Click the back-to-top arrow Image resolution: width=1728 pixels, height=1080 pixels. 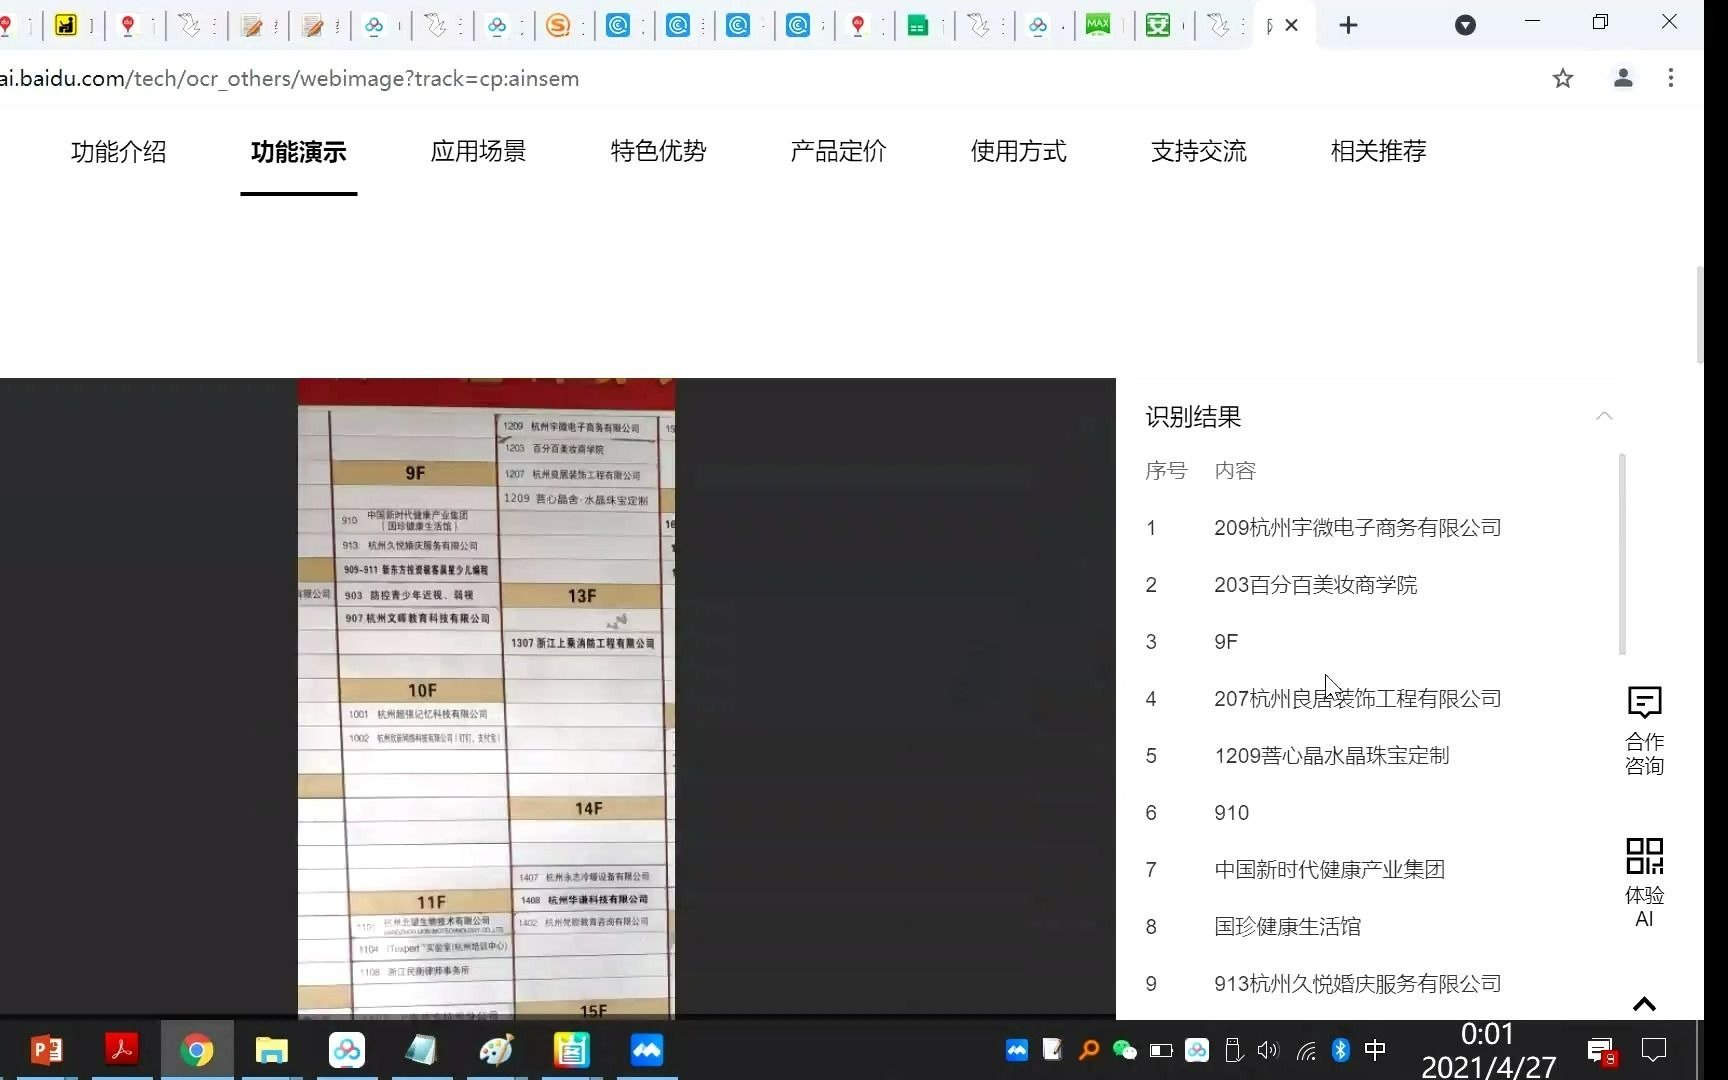(x=1644, y=1004)
